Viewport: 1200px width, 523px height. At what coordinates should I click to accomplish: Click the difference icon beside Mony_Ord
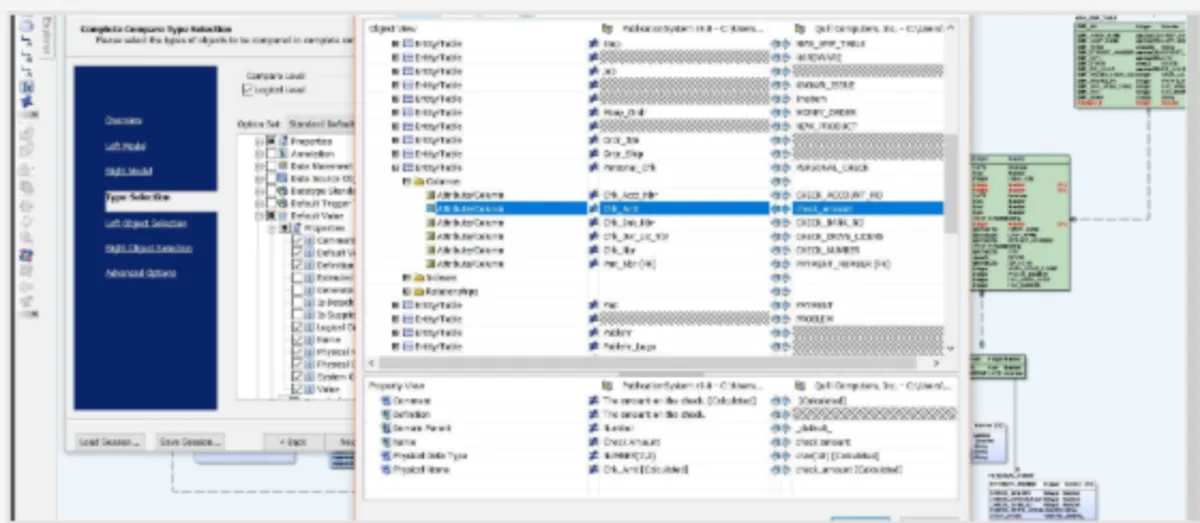[x=593, y=112]
